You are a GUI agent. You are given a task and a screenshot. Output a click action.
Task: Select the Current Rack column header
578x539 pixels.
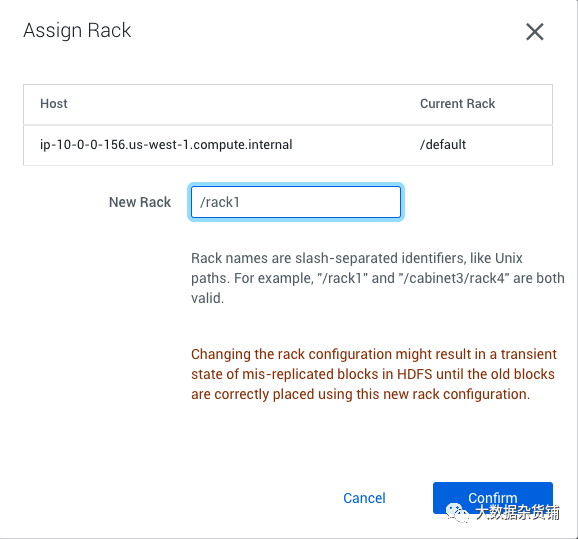pyautogui.click(x=457, y=104)
